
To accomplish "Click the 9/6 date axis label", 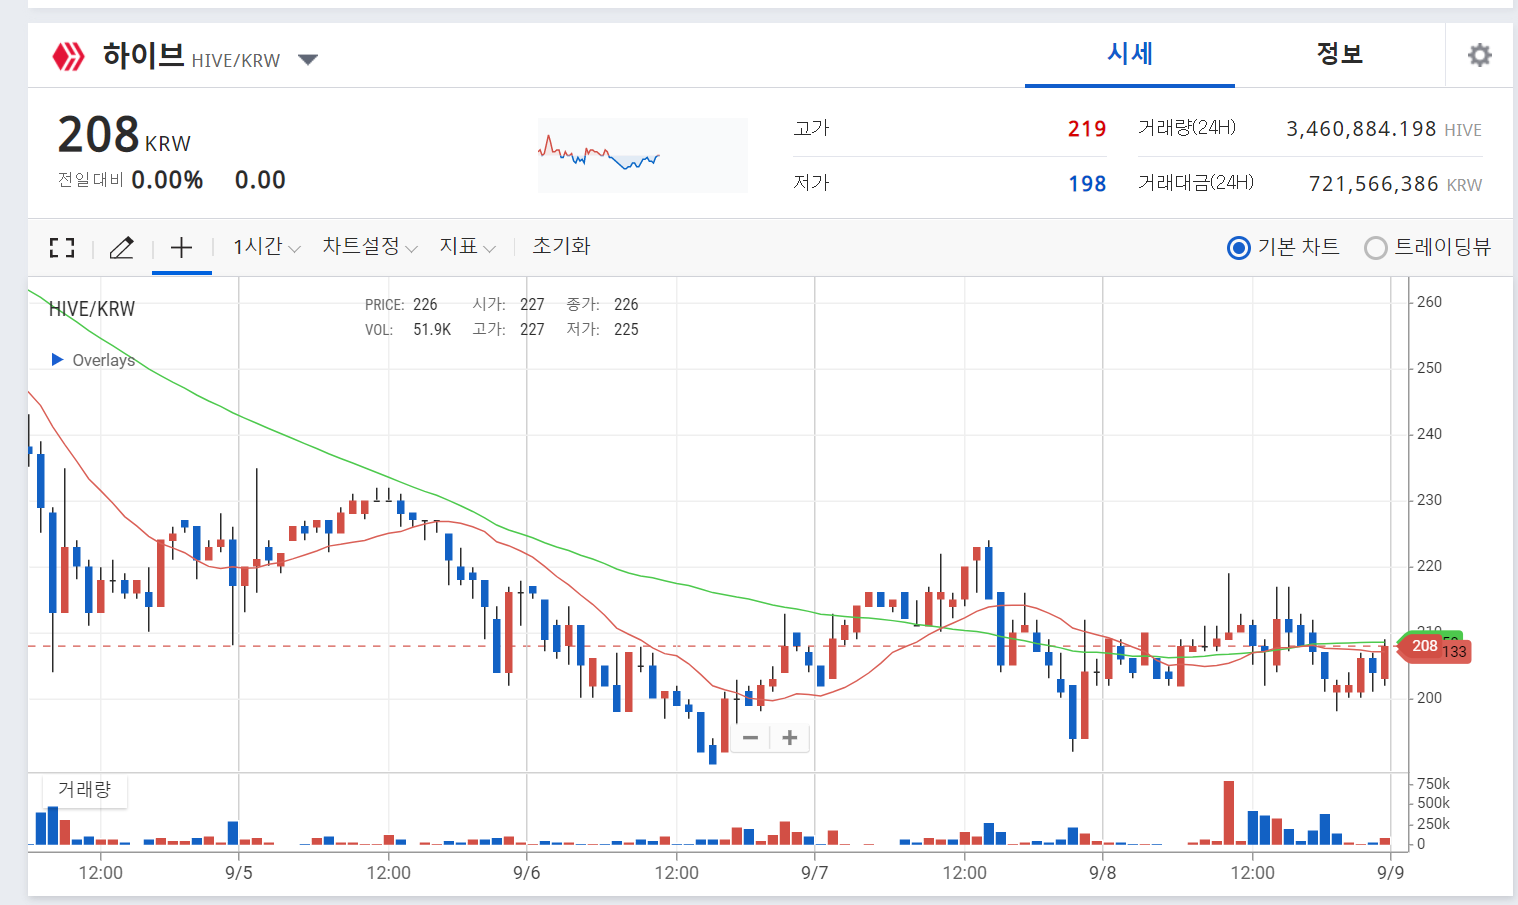I will [527, 873].
